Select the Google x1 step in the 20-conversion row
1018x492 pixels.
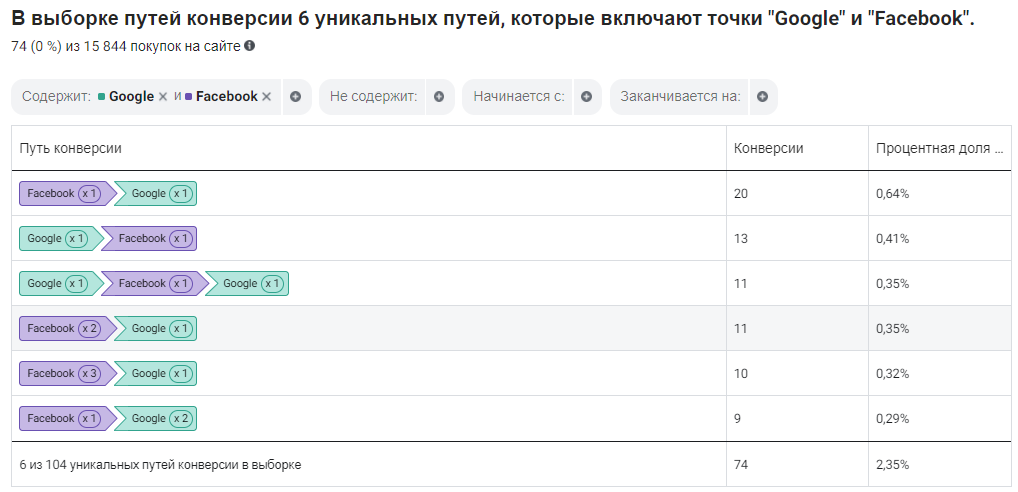156,193
